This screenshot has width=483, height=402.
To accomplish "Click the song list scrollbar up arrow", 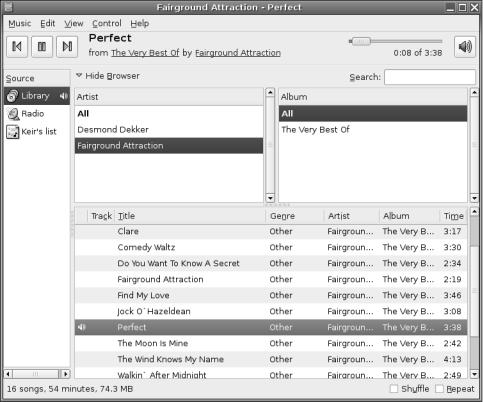I will click(x=474, y=211).
